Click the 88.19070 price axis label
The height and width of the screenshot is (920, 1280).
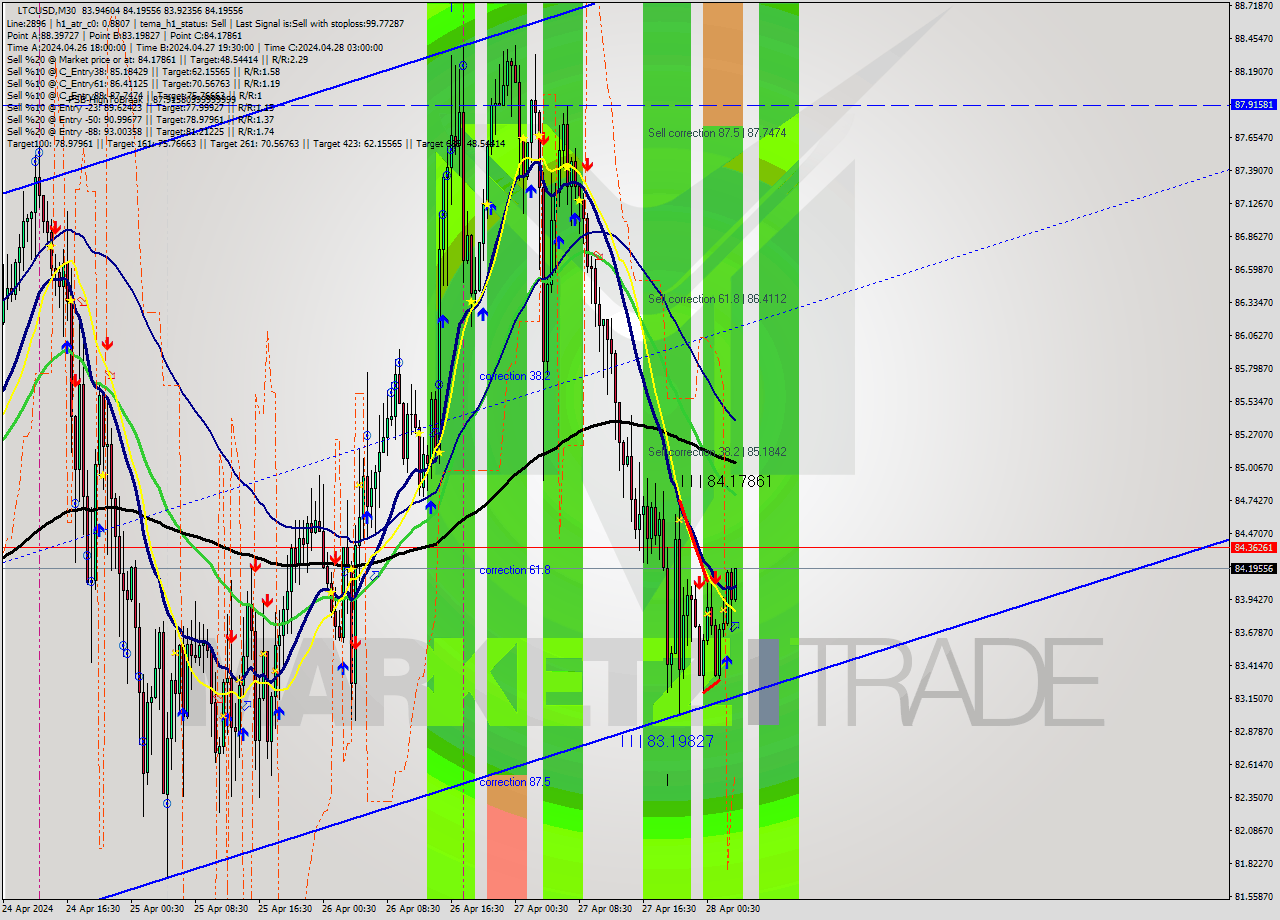pyautogui.click(x=1253, y=71)
